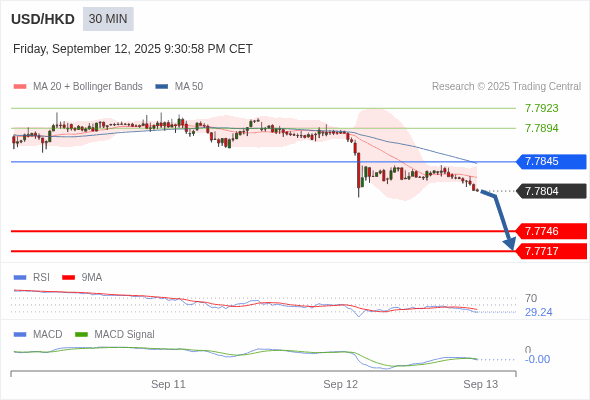
Task: Click the MA 50 legend label
Action: (189, 87)
